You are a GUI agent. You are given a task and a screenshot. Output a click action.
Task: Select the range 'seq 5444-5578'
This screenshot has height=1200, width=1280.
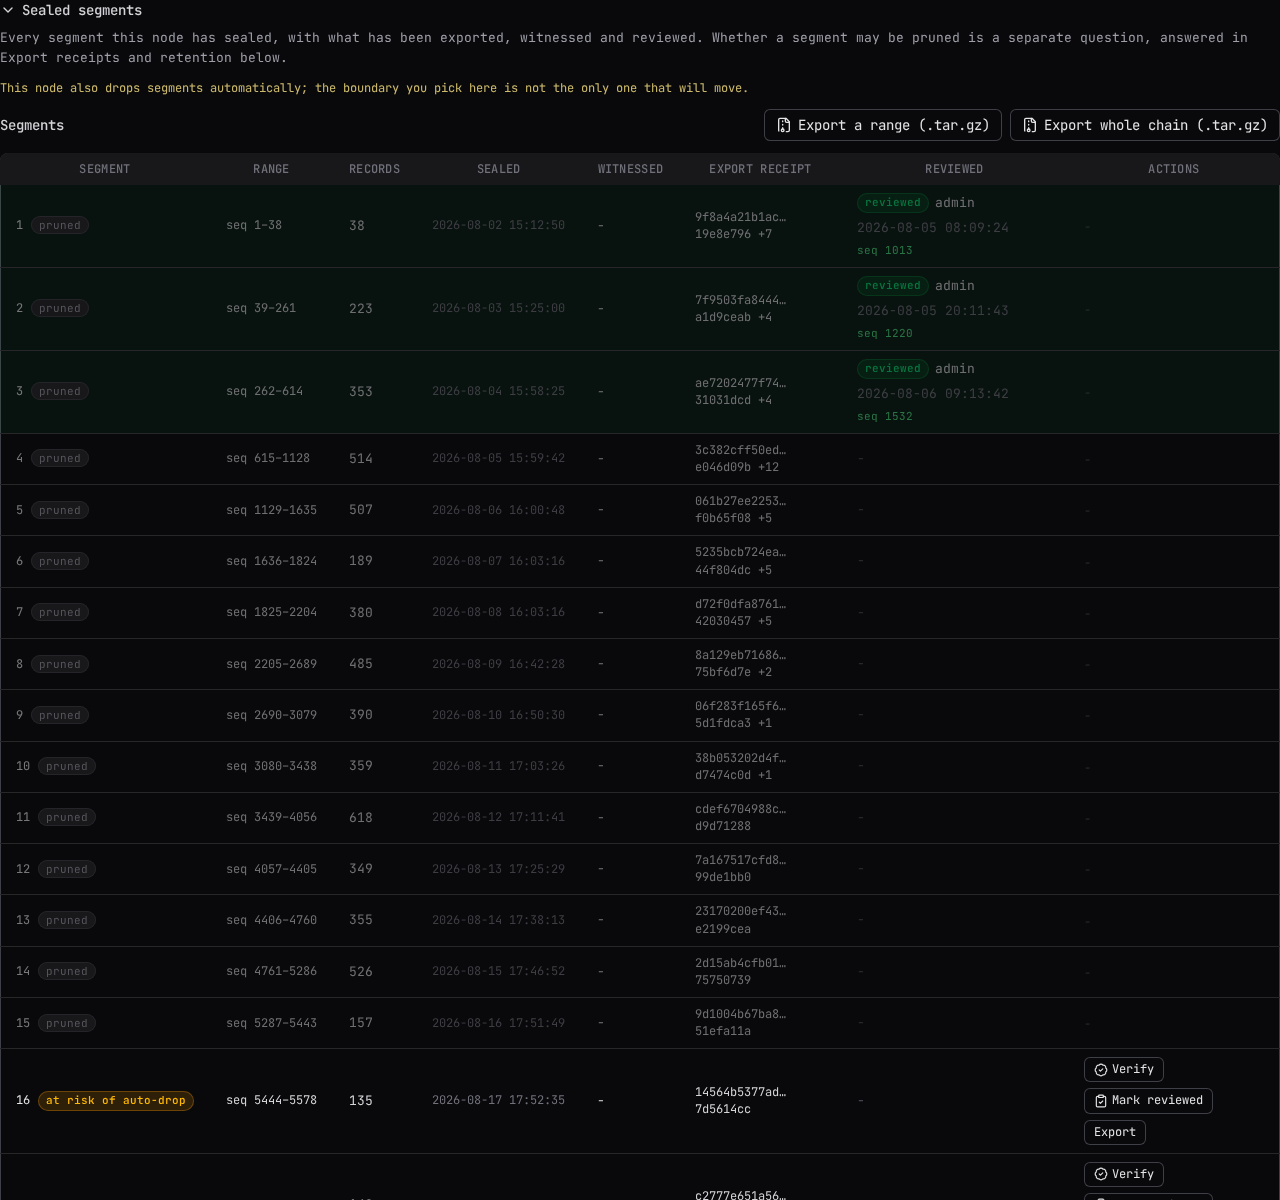tap(271, 1100)
